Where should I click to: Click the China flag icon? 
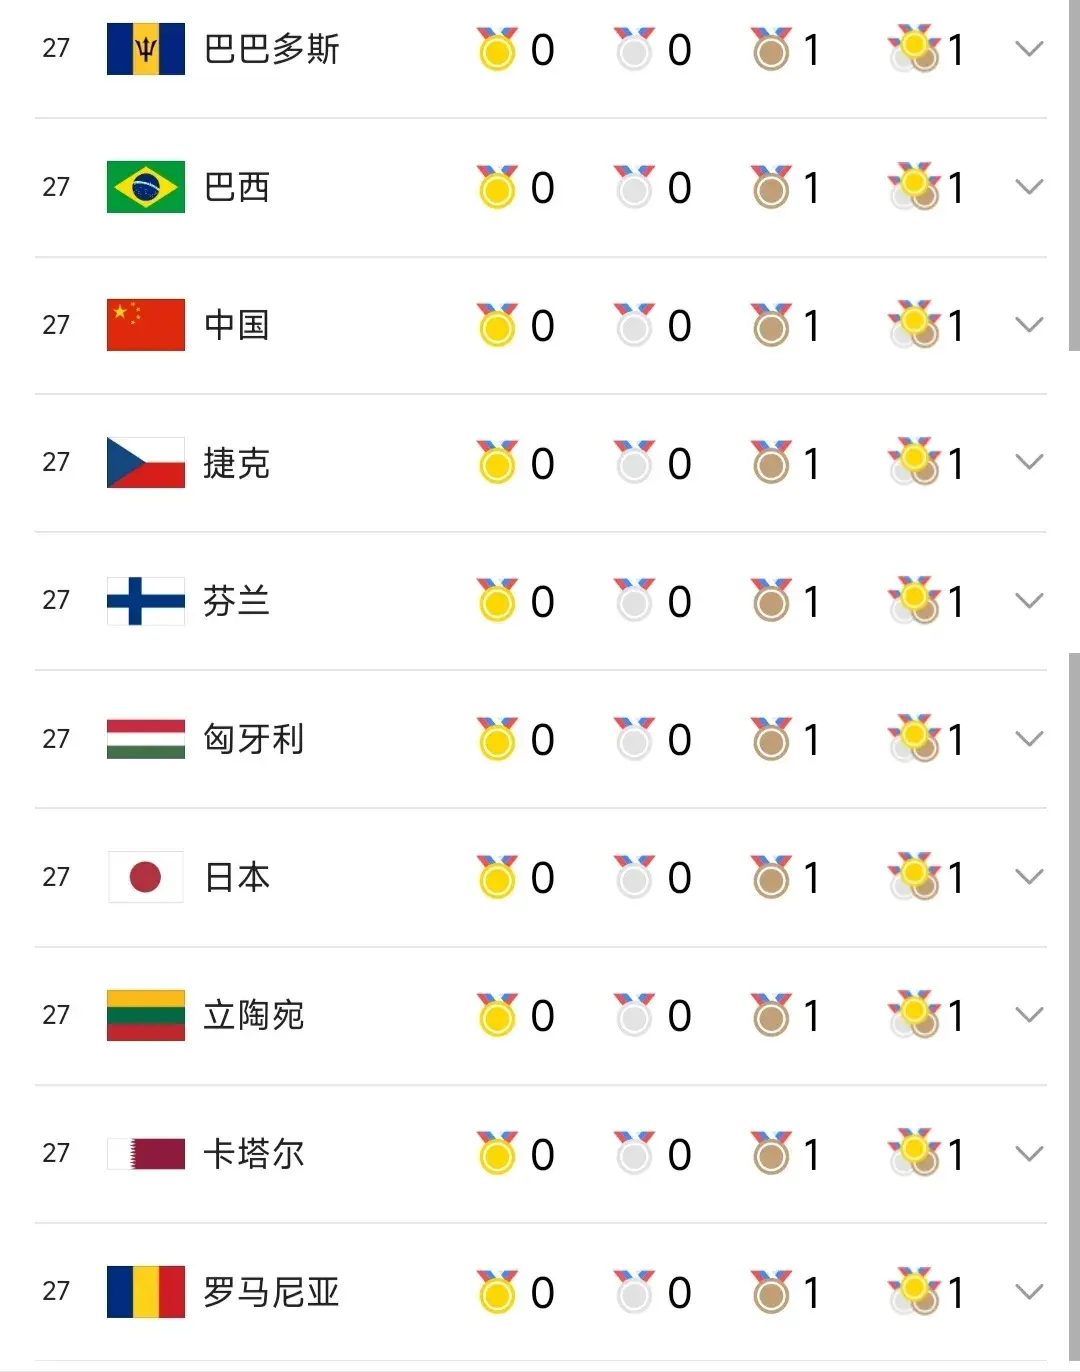146,325
